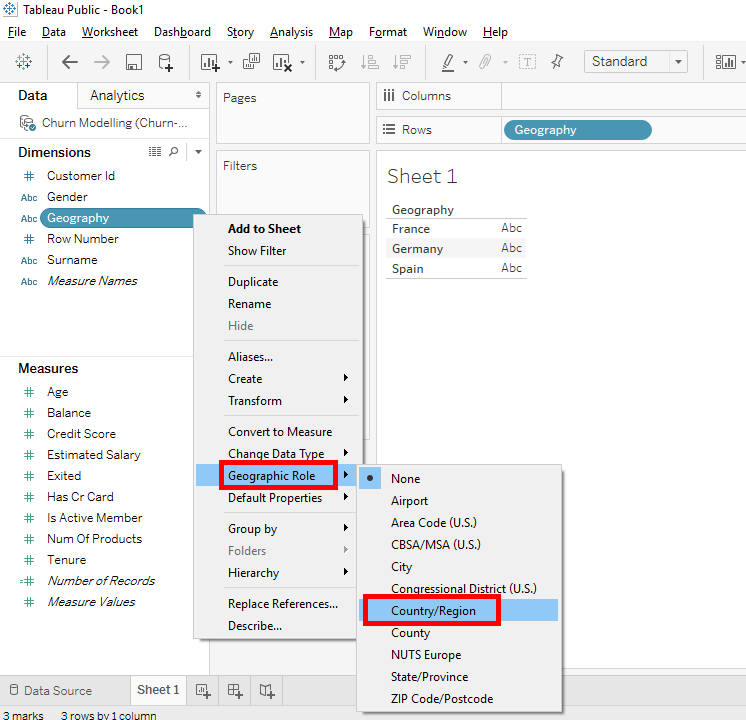This screenshot has width=746, height=720.
Task: Create a new story from bottom tab icons
Action: pos(267,690)
